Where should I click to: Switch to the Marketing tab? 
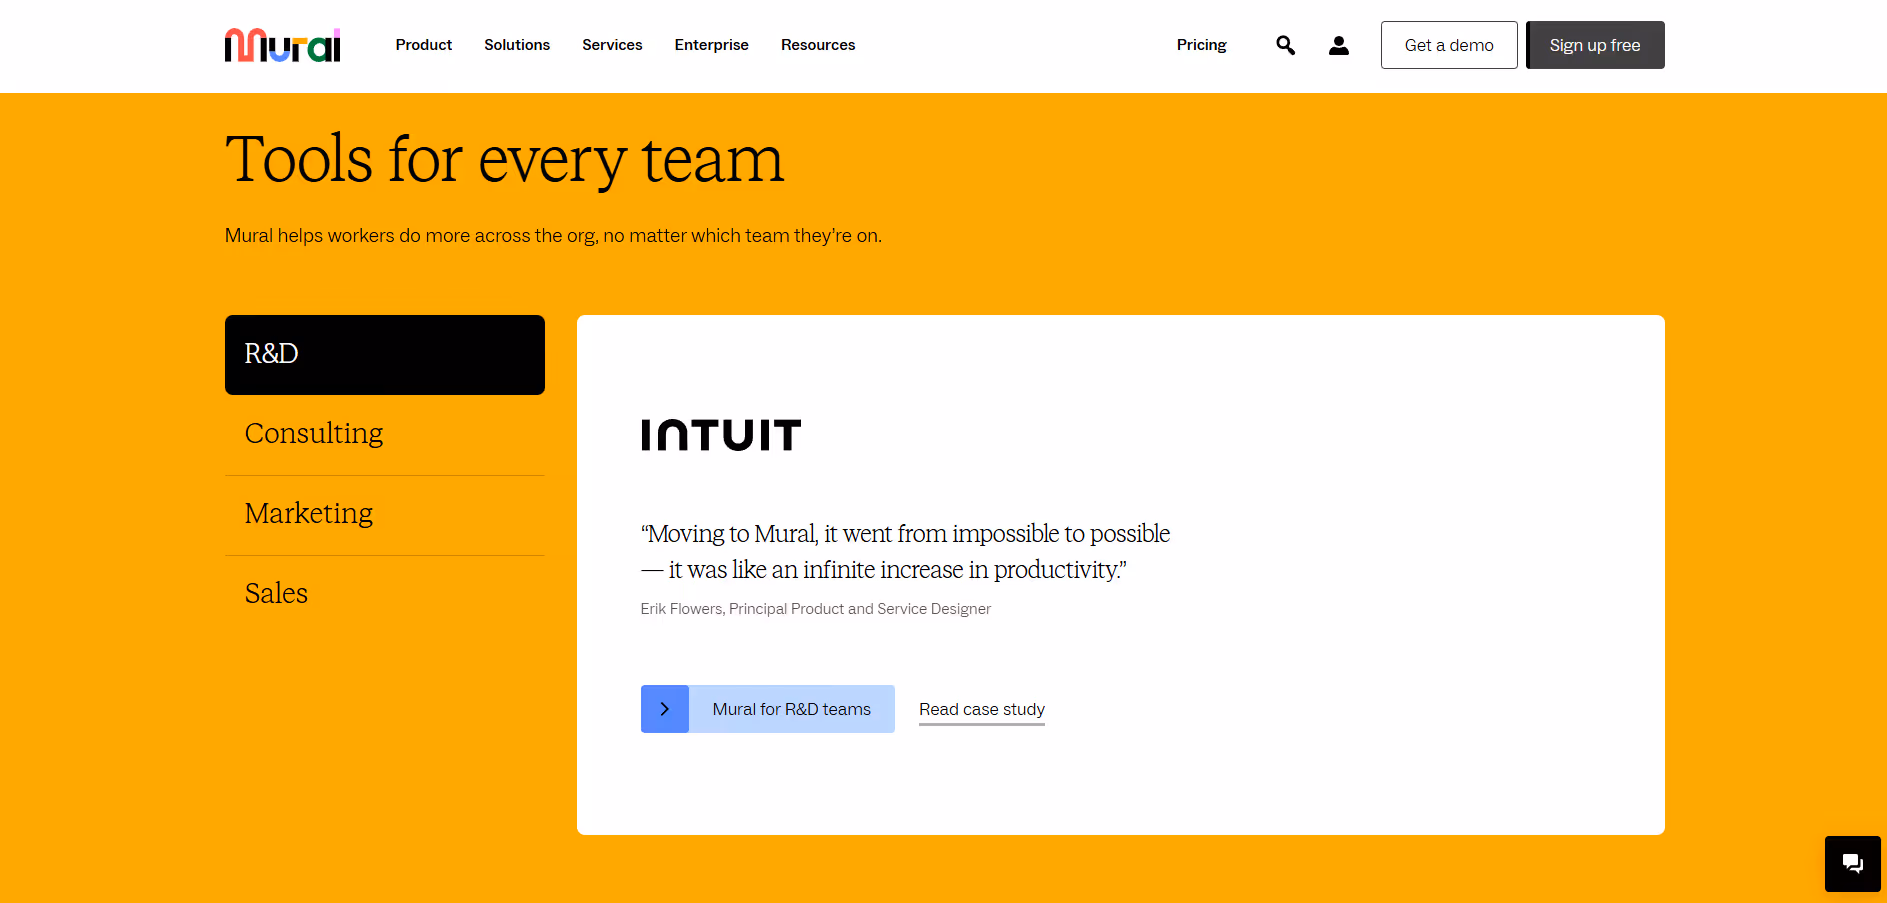385,514
